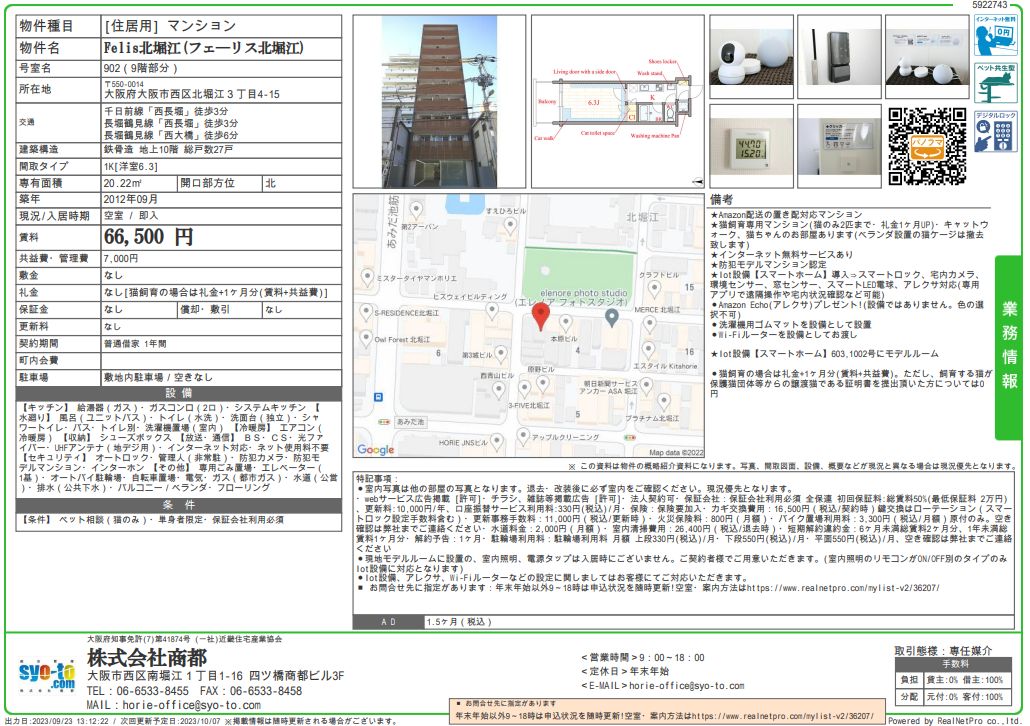The height and width of the screenshot is (726, 1030).
Task: Open the smart lock photo thumbnail
Action: pyautogui.click(x=839, y=58)
